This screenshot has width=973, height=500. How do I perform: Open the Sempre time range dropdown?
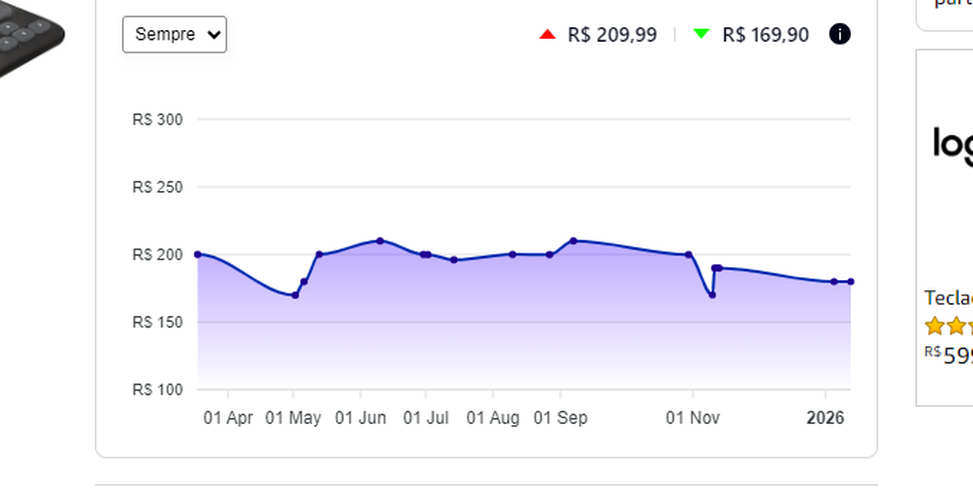tap(174, 35)
